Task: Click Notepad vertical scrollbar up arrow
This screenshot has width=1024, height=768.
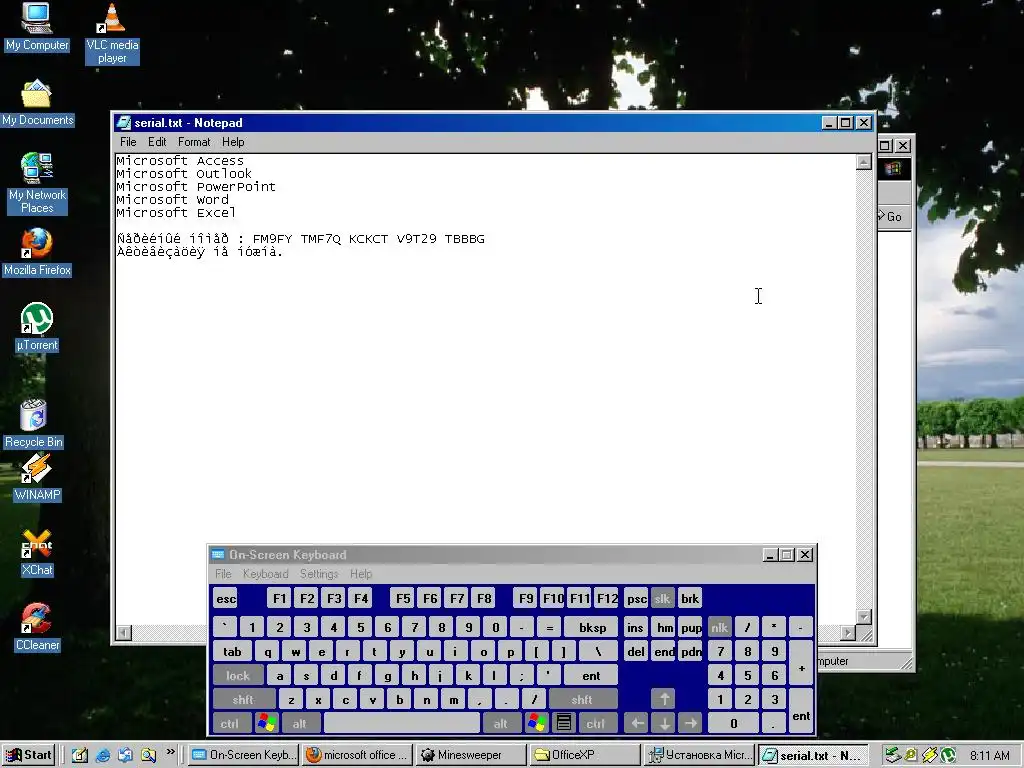Action: pyautogui.click(x=863, y=162)
